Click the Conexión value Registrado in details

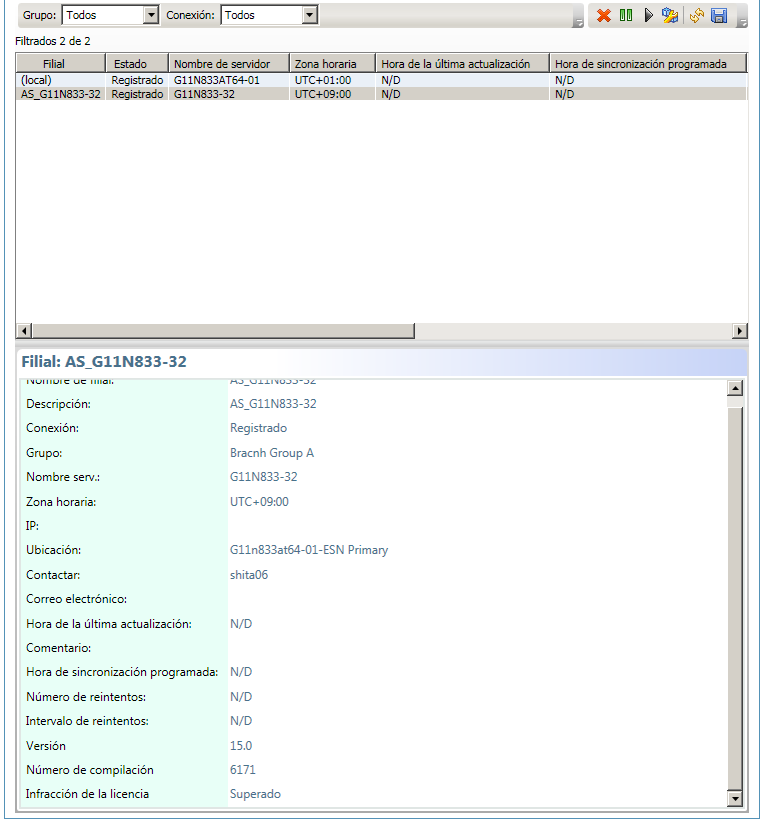point(258,428)
